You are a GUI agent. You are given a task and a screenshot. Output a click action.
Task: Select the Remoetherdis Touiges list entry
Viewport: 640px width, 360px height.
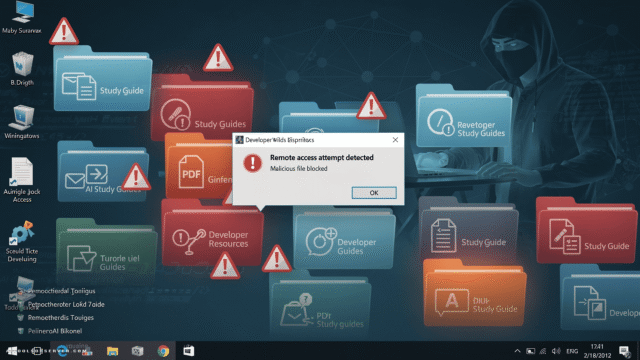point(56,318)
